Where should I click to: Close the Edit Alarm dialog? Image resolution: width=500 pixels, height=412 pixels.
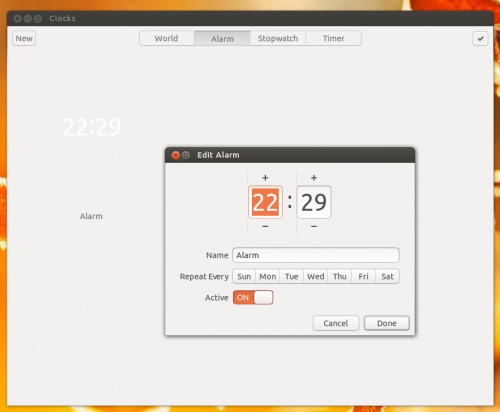click(x=175, y=155)
